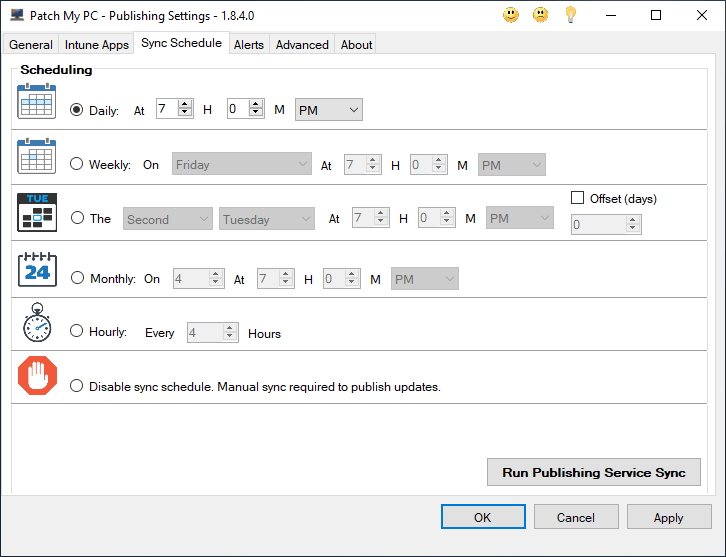Open the Weekly AM/PM dropdown
Screen dimensions: 726x557
pos(512,165)
